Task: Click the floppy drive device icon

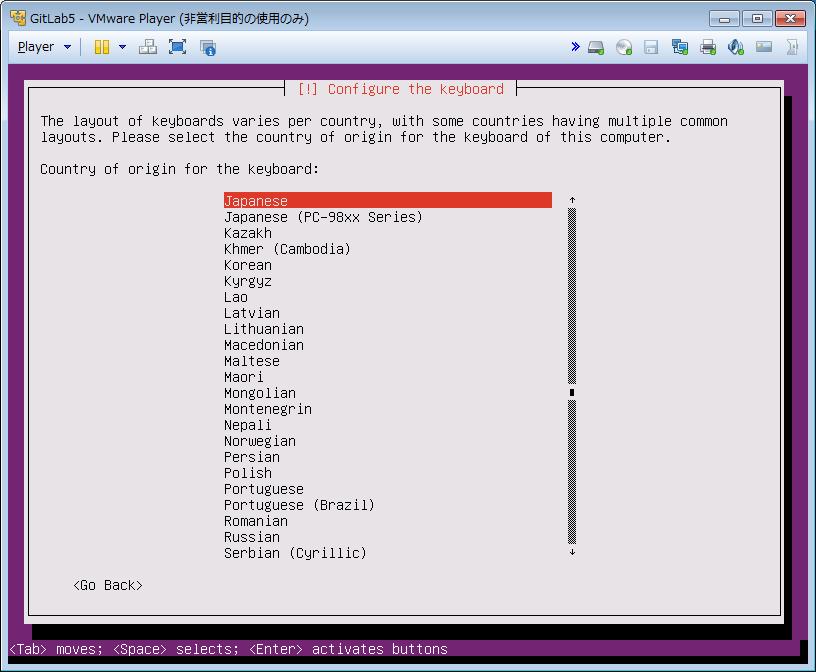Action: 651,47
